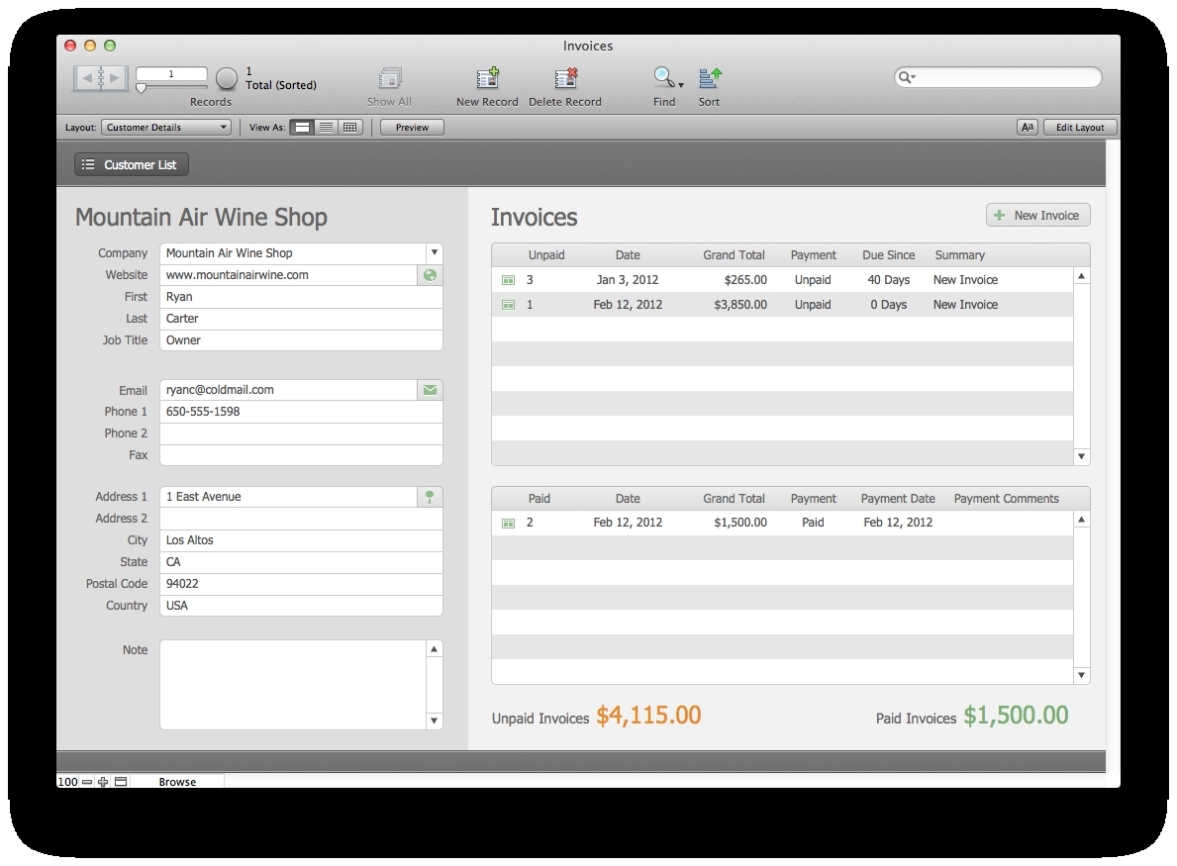
Task: Click the Last name field Carter
Action: pyautogui.click(x=301, y=319)
